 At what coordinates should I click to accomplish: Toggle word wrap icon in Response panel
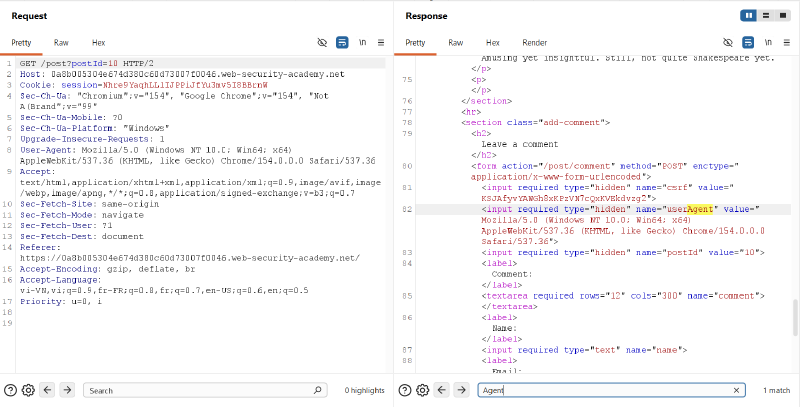[x=748, y=42]
